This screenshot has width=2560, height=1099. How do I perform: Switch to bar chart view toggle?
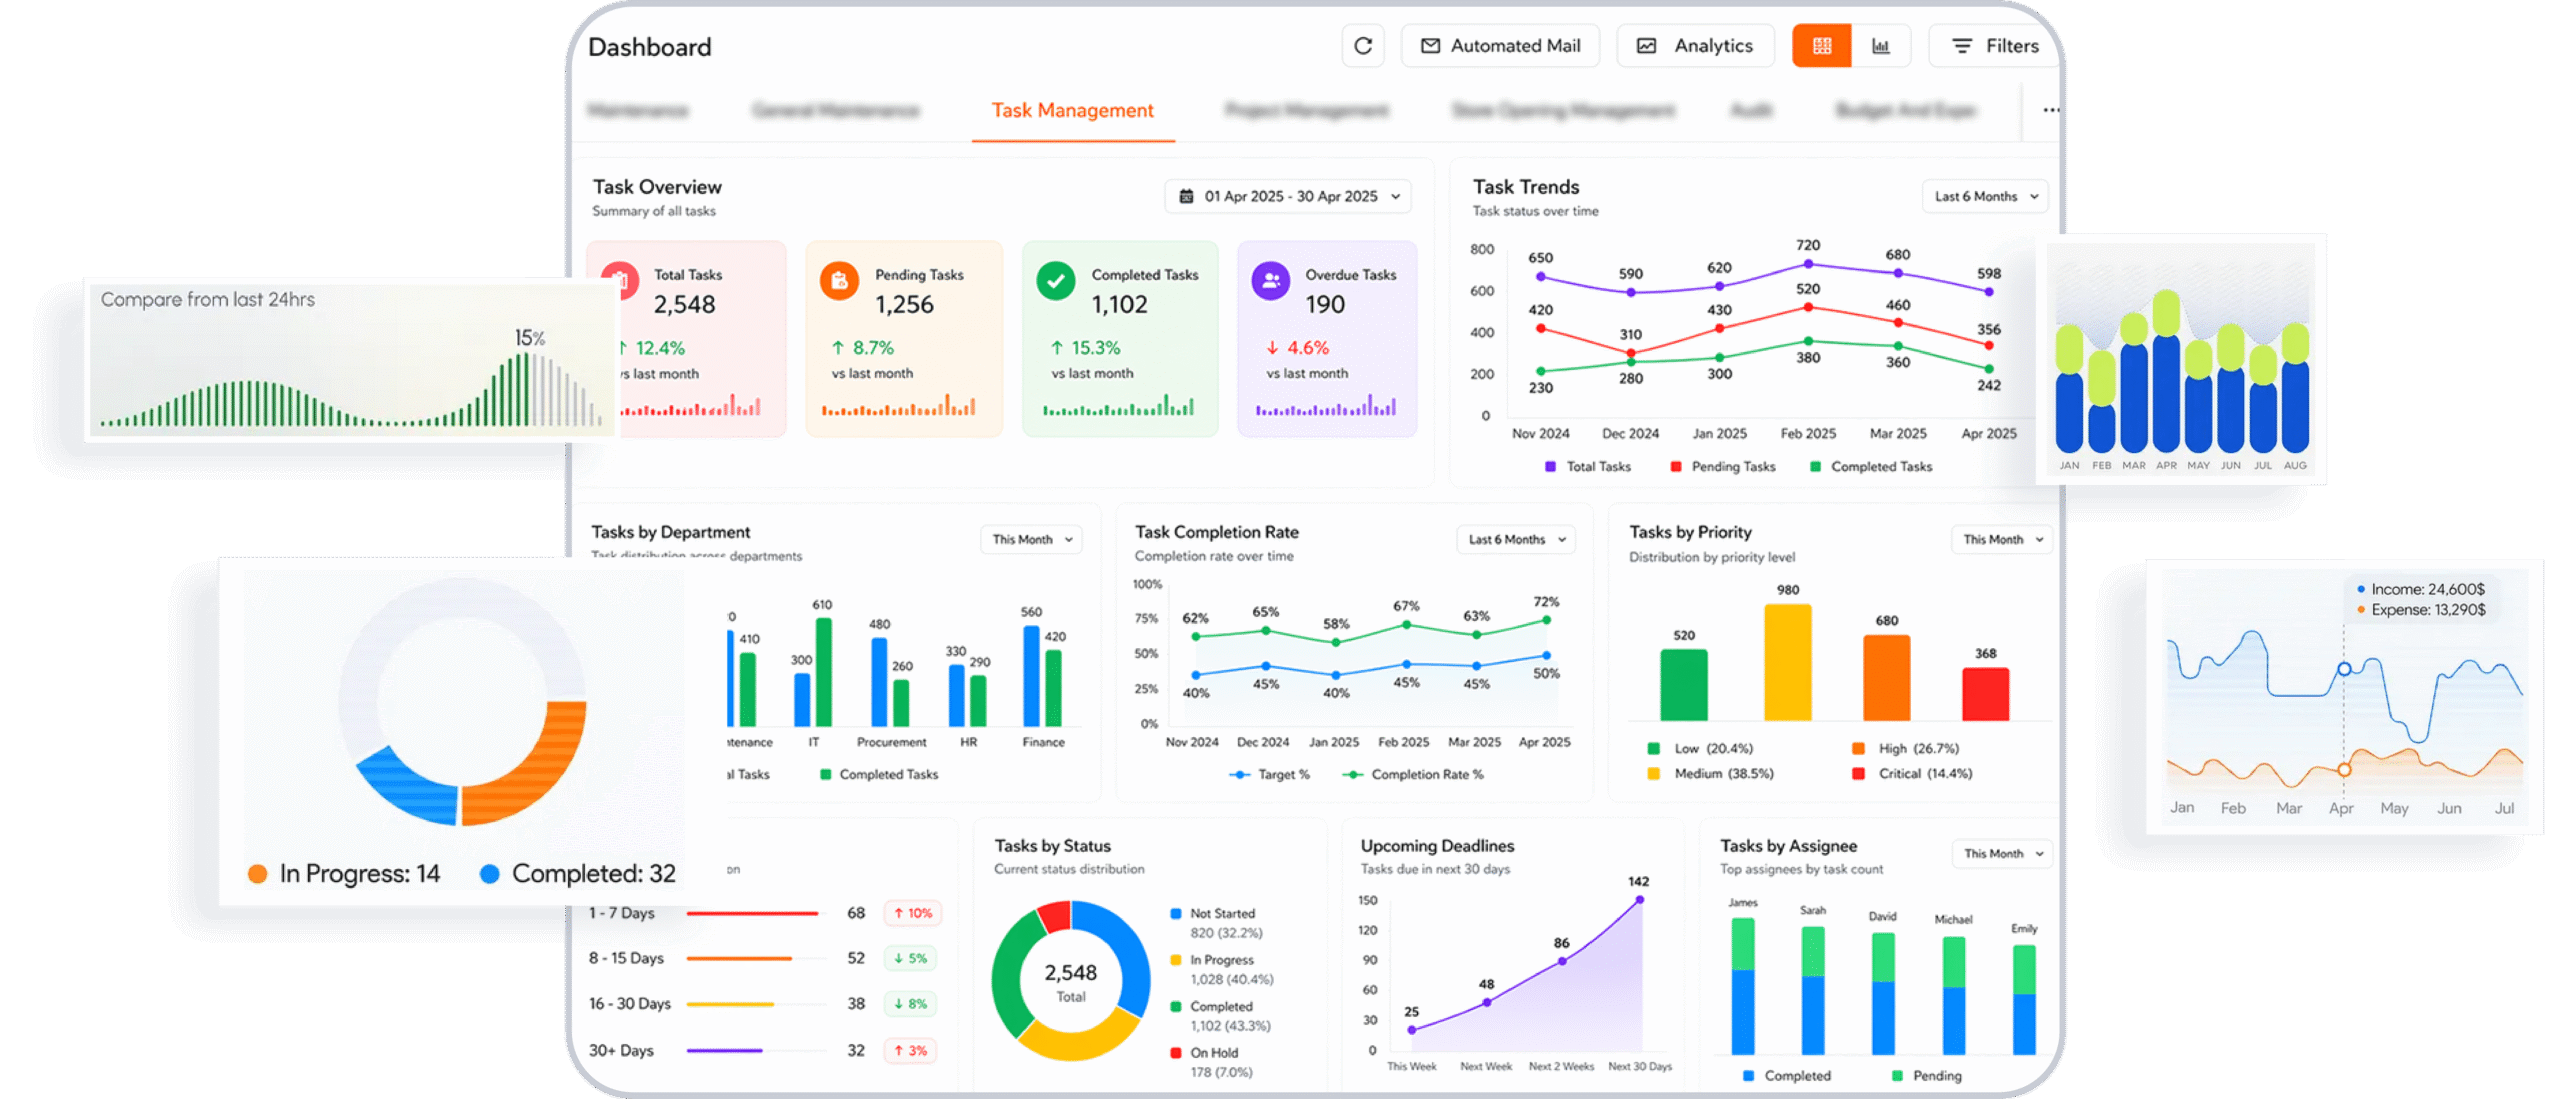(x=1880, y=46)
